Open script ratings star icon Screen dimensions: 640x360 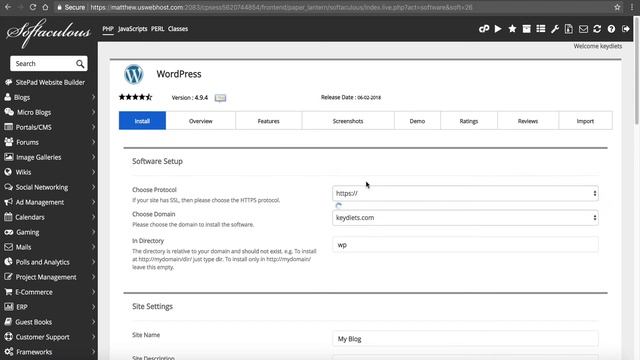[x=512, y=29]
